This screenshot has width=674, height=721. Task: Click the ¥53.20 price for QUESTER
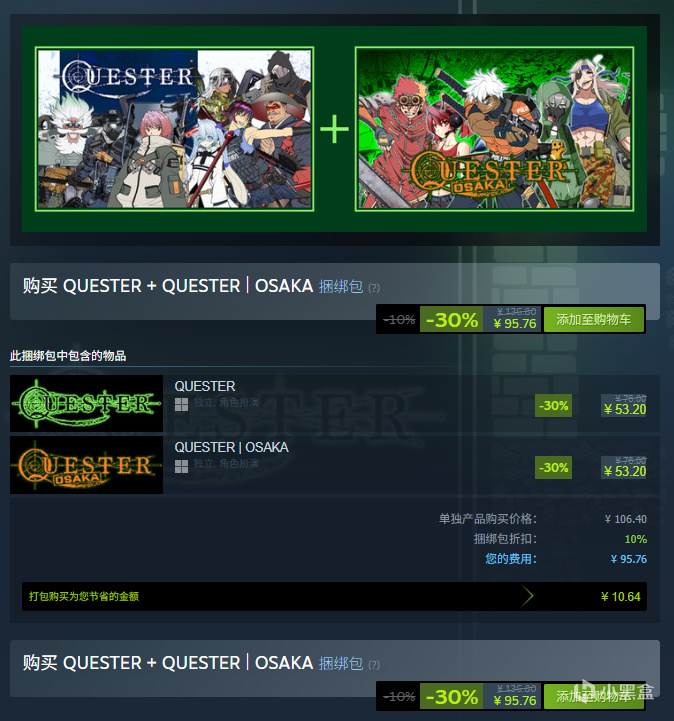click(x=625, y=409)
